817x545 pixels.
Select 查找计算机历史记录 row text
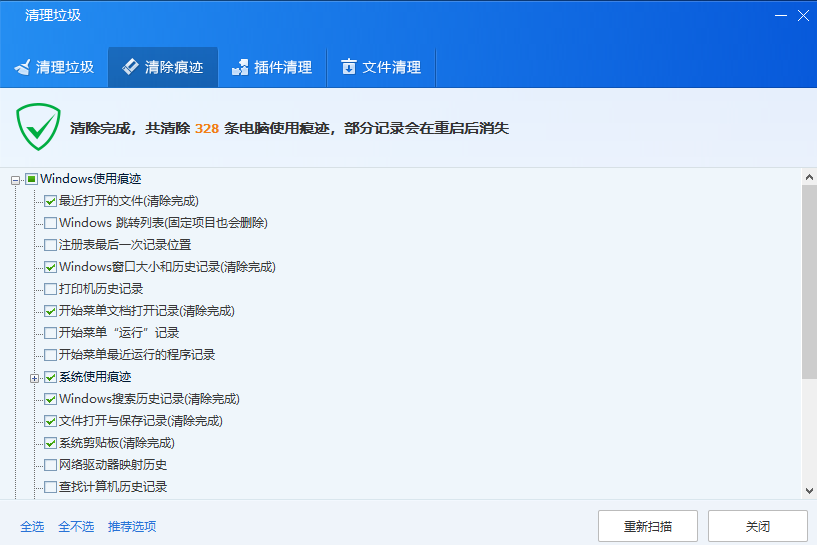(113, 487)
